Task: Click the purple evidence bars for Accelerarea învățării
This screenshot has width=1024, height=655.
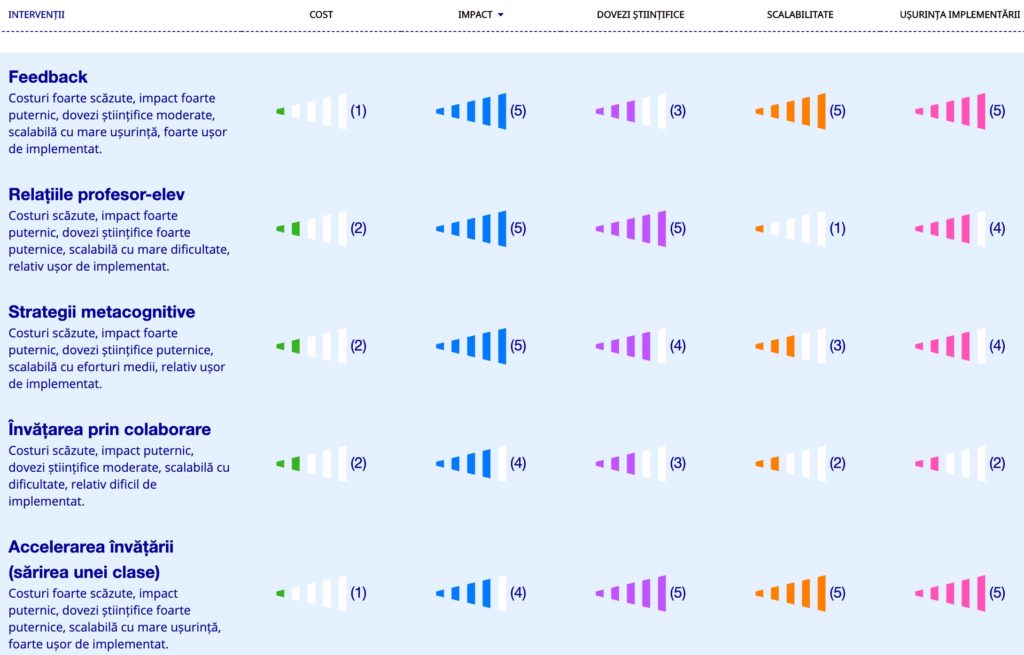Action: [631, 593]
